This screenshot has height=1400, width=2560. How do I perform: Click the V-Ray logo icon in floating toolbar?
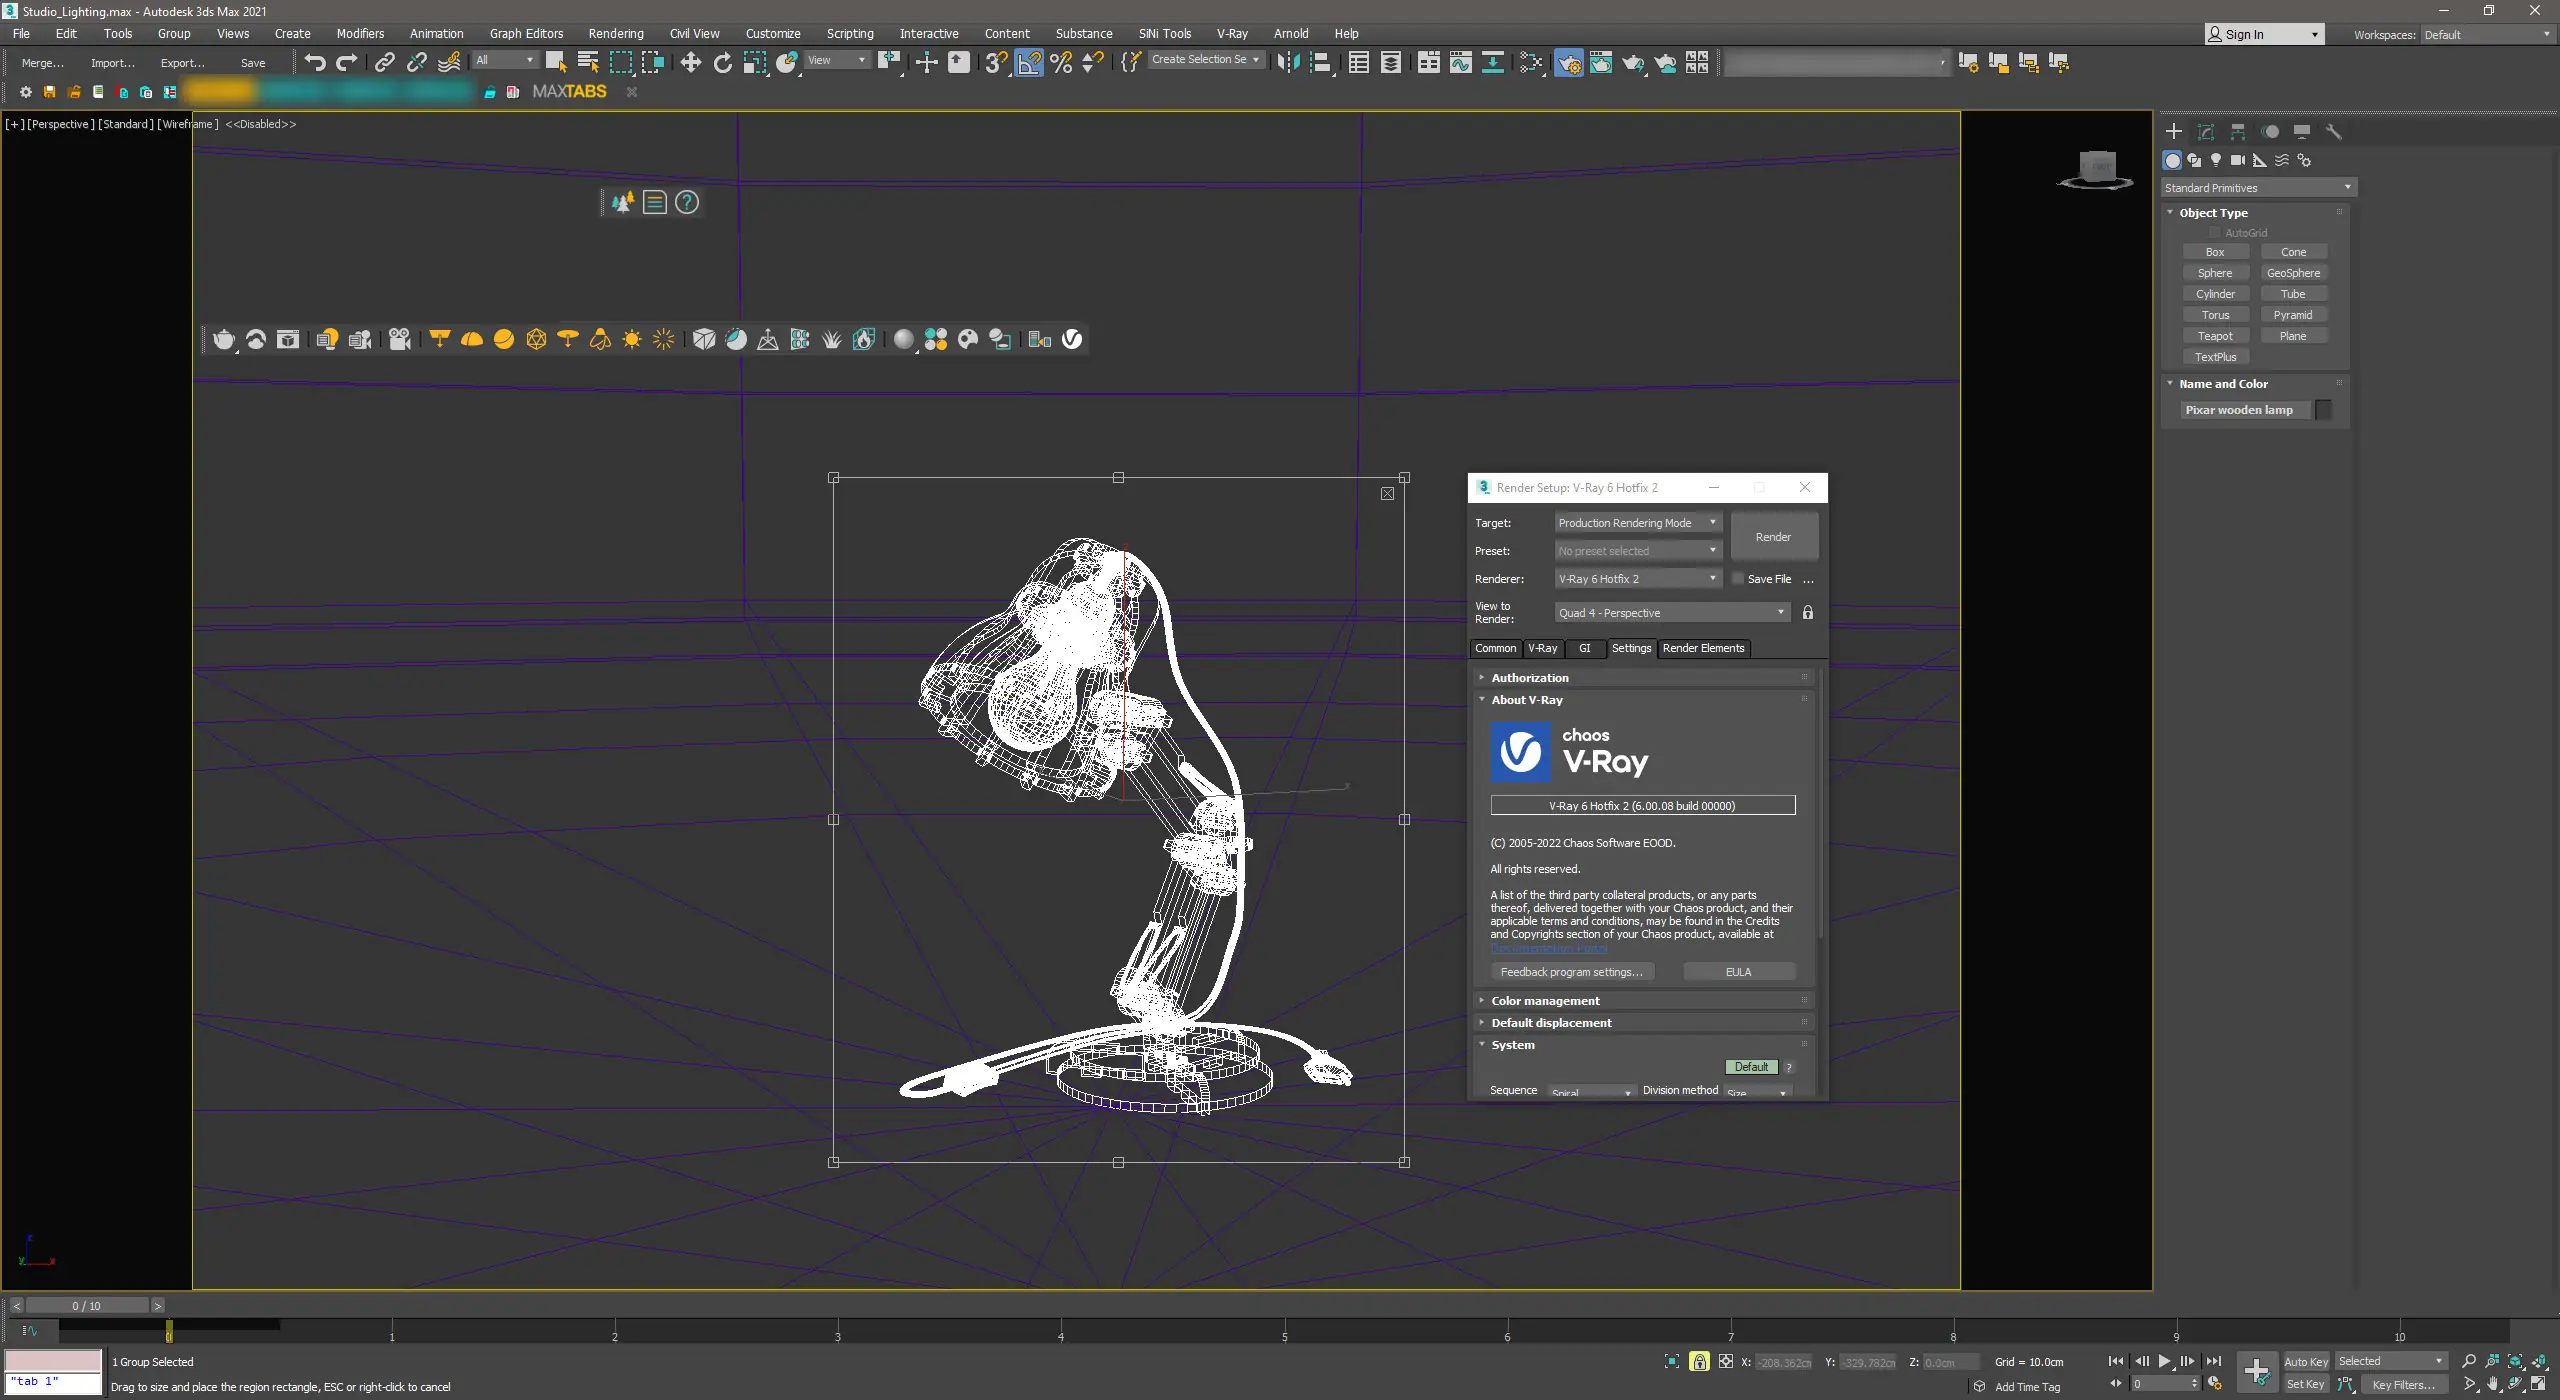[x=1071, y=339]
